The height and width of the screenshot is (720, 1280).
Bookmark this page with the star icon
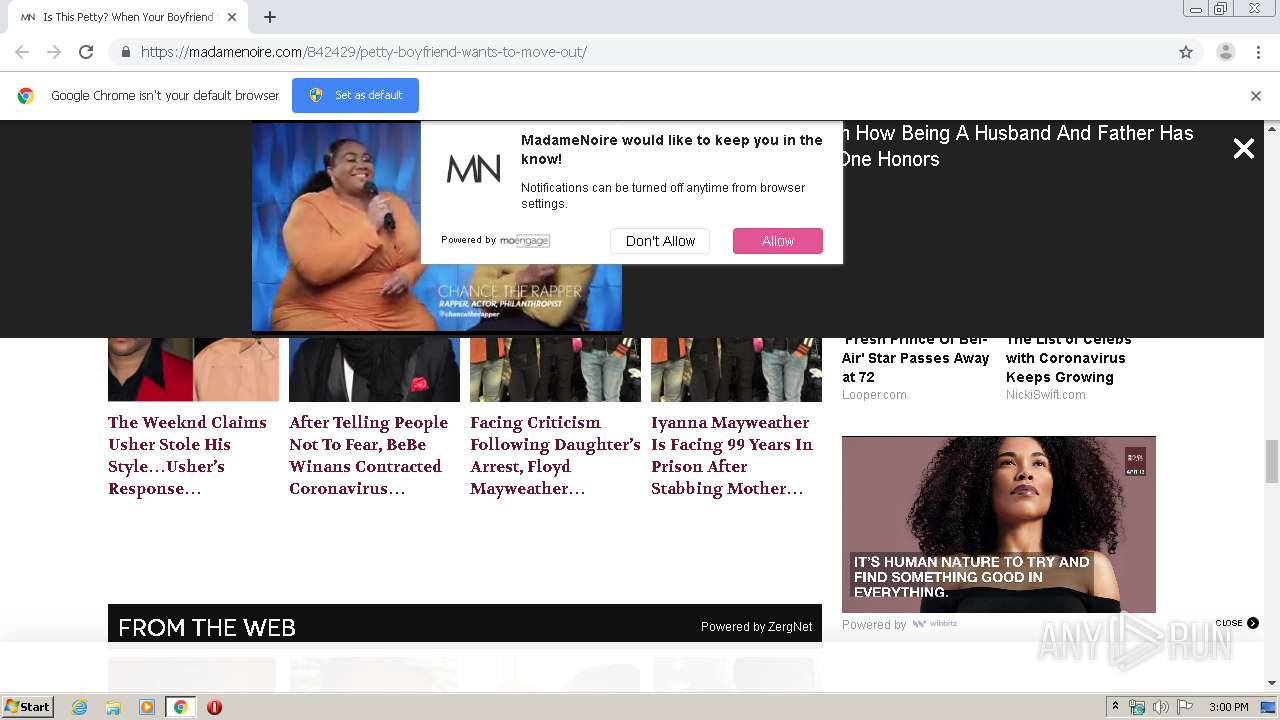tap(1186, 52)
